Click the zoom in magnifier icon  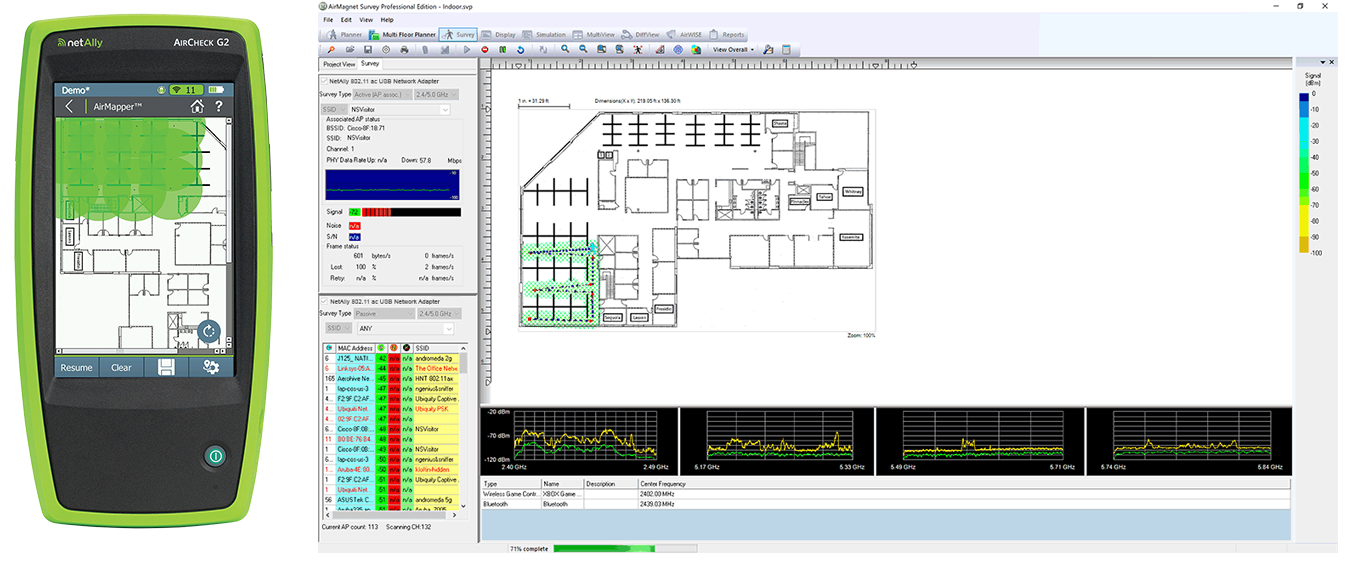tap(565, 49)
